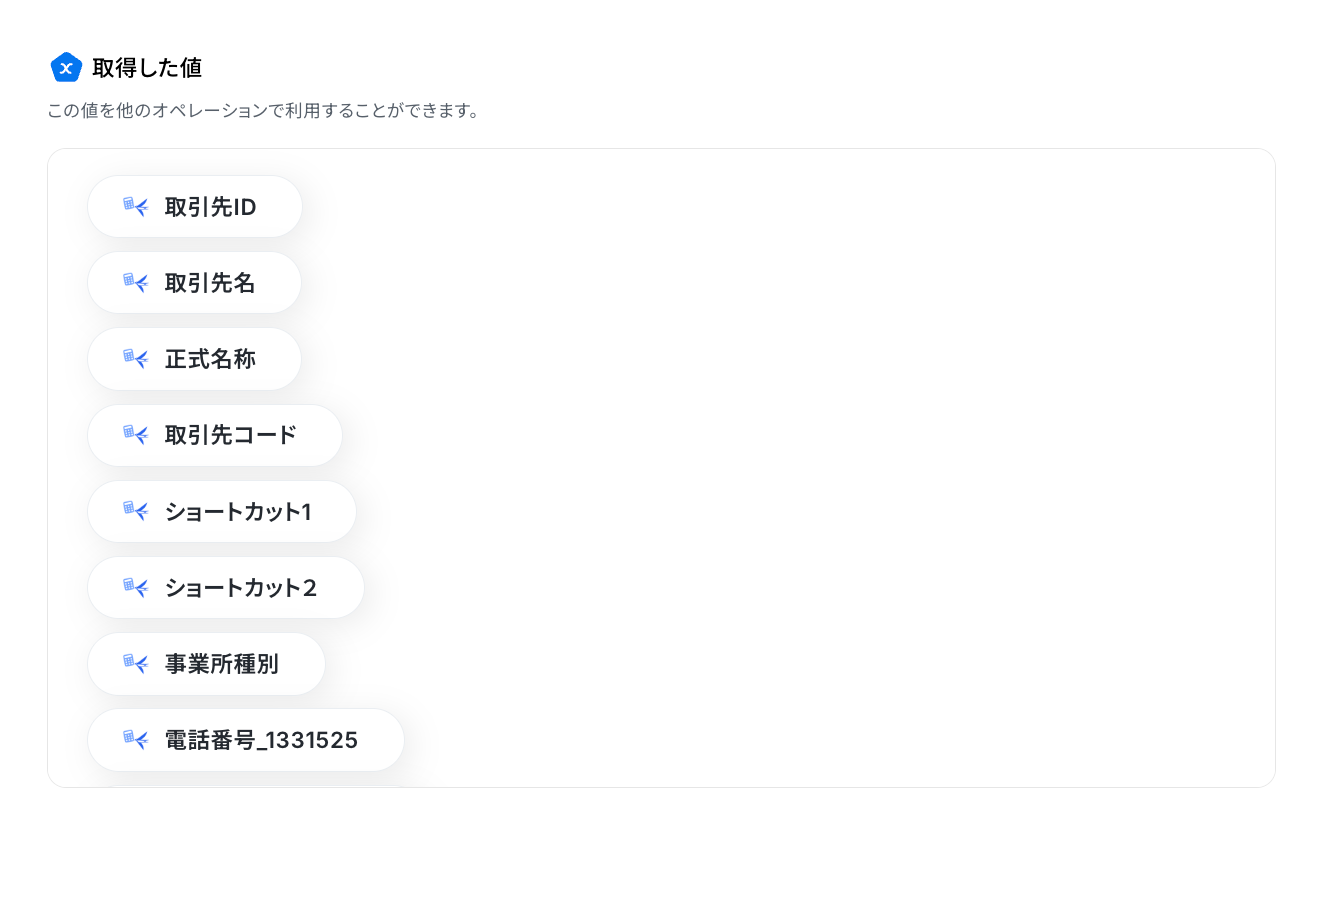
Task: Click the description text below the heading
Action: [x=265, y=111]
